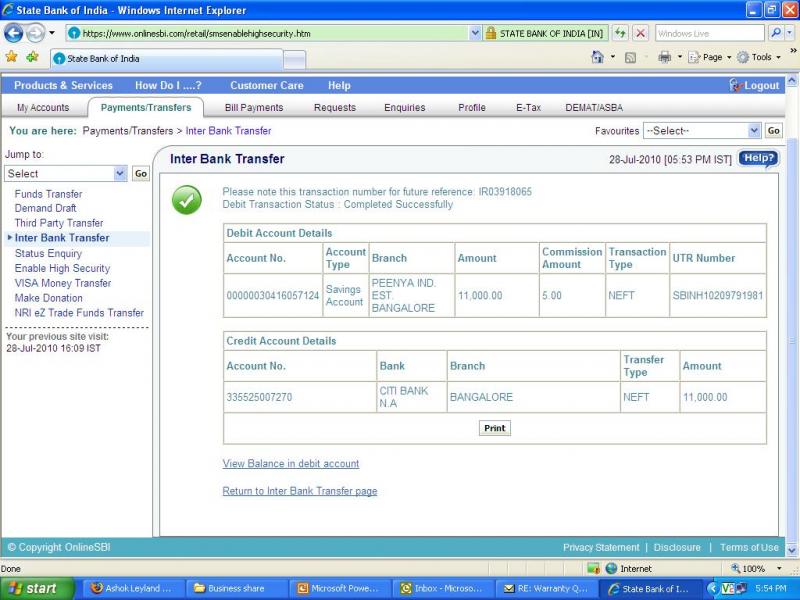800x600 pixels.
Task: Open a new blank browser tab
Action: [294, 60]
